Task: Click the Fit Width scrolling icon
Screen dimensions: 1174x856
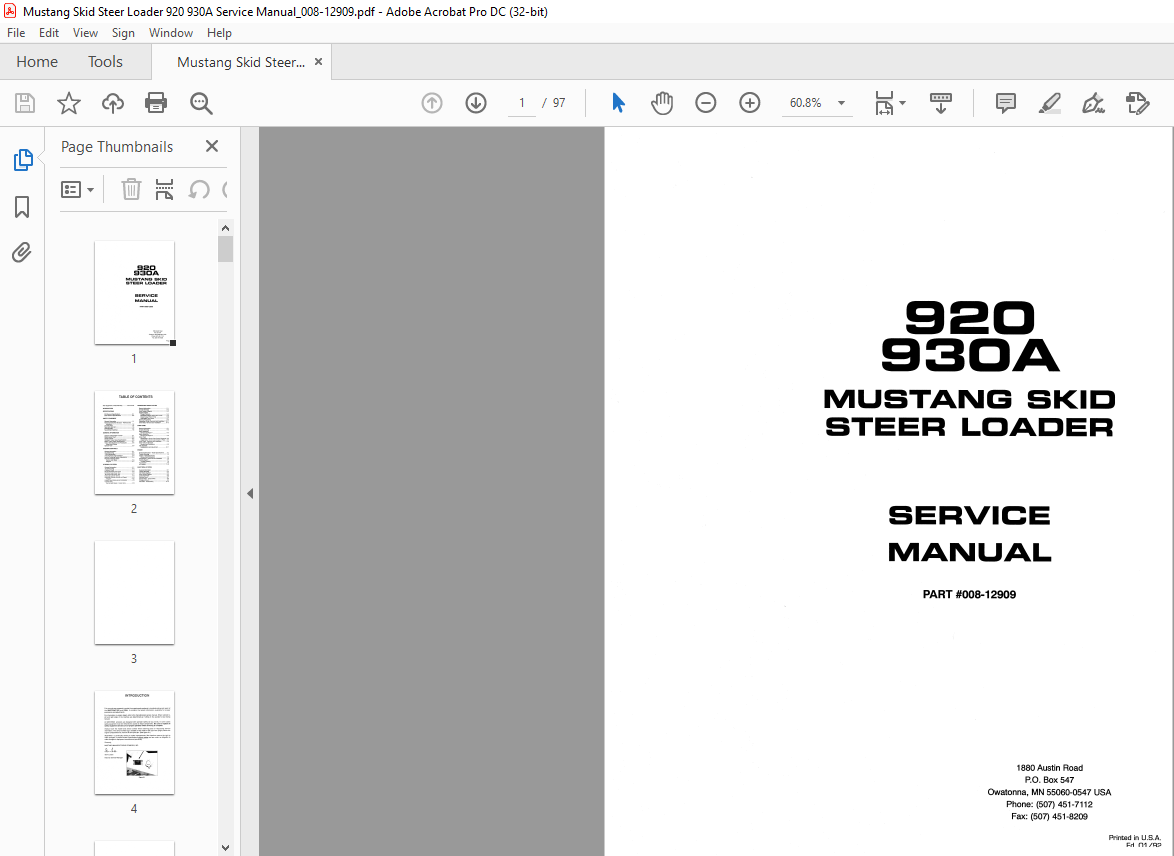Action: pos(884,103)
